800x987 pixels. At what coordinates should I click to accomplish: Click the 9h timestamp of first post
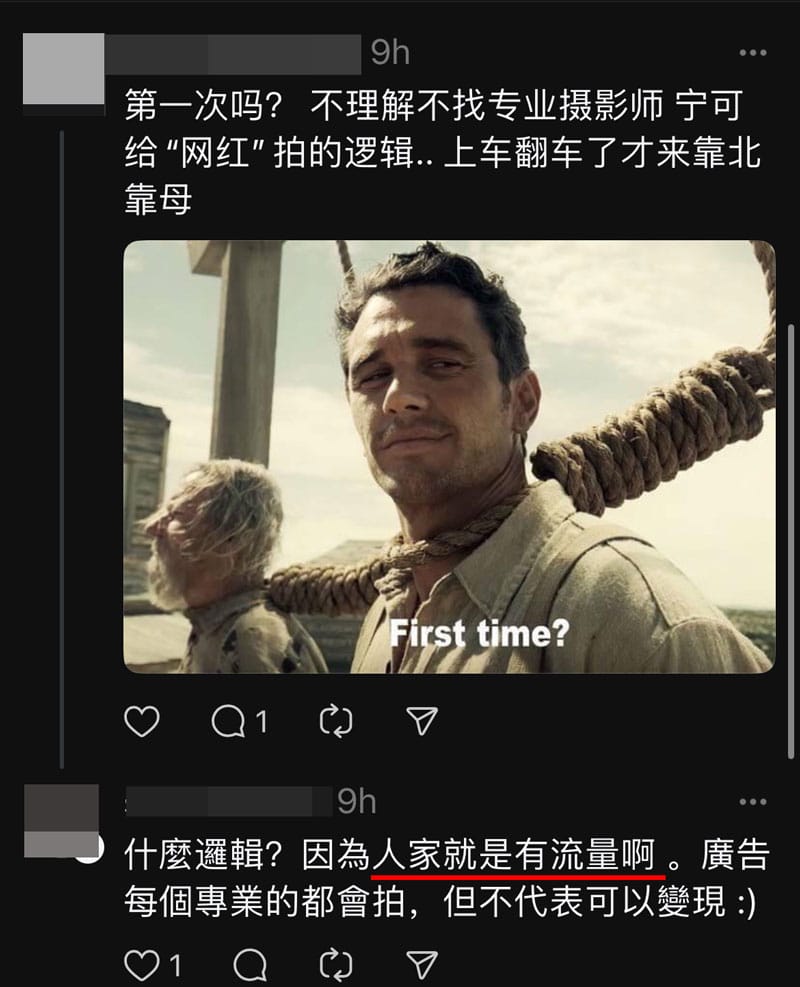click(390, 52)
